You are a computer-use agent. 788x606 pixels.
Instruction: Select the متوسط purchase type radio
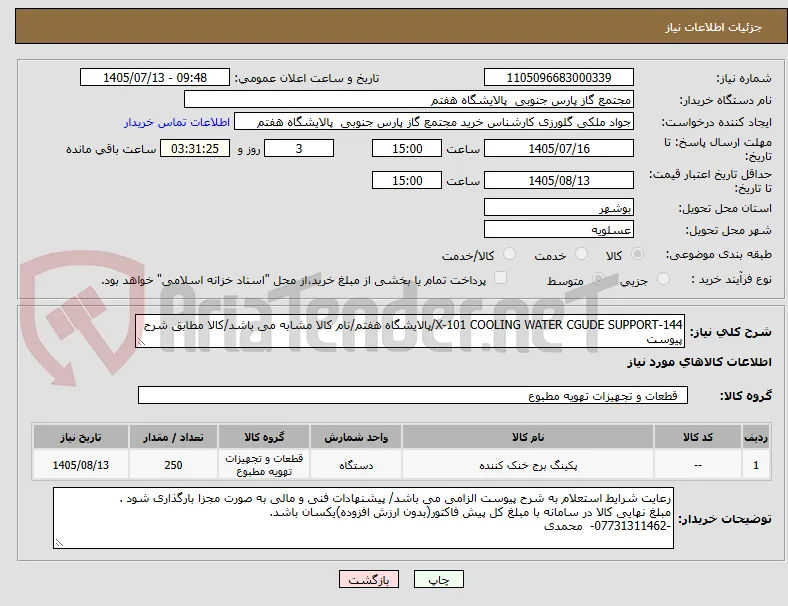[598, 279]
